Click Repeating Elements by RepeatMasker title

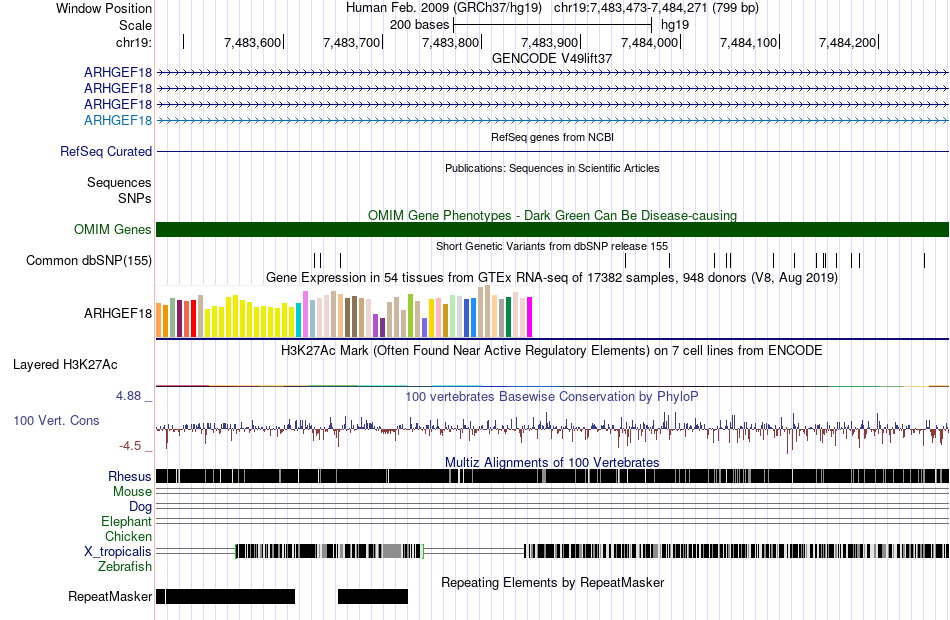pyautogui.click(x=552, y=583)
